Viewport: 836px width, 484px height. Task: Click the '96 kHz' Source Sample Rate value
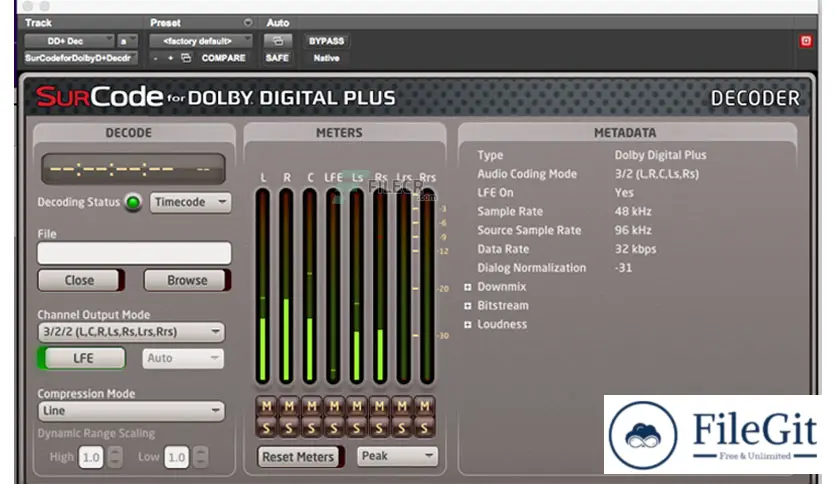click(x=633, y=230)
